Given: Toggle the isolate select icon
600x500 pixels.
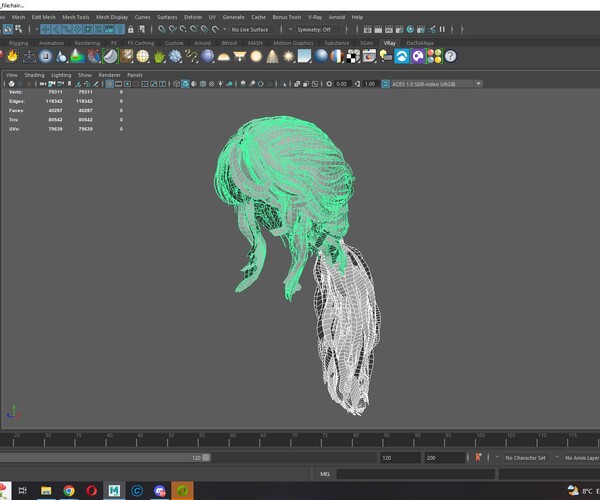Looking at the screenshot, I should pos(283,84).
